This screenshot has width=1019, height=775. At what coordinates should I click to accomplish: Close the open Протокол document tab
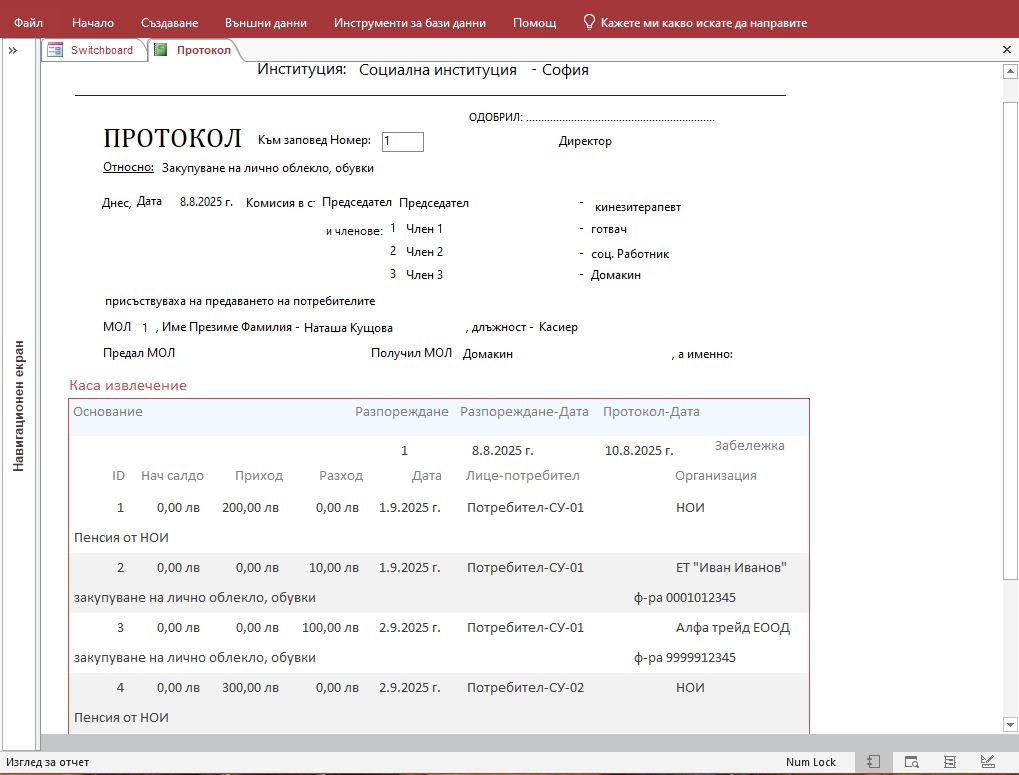point(1006,49)
